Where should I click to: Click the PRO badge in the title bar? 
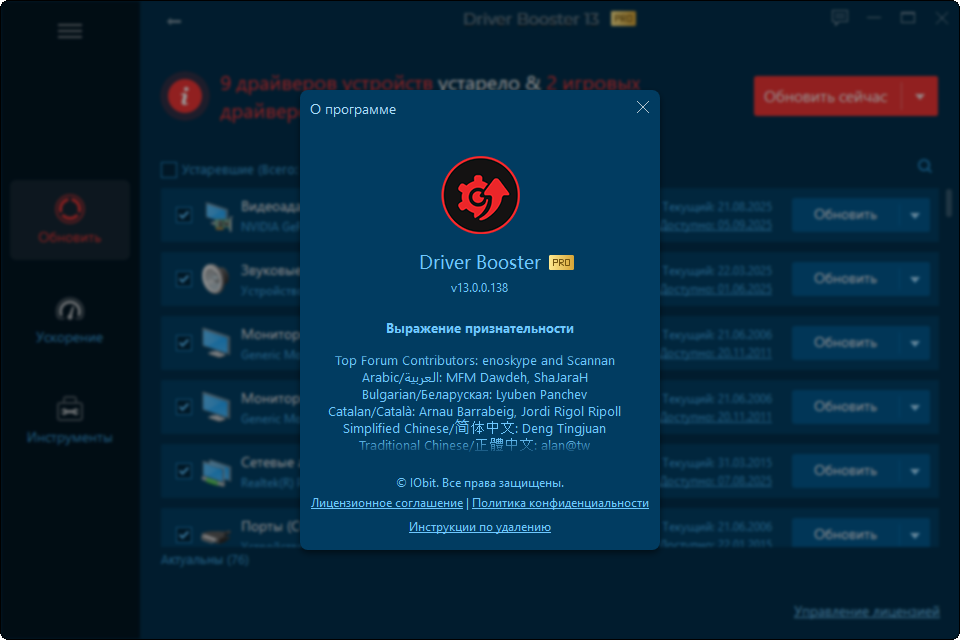tap(623, 19)
